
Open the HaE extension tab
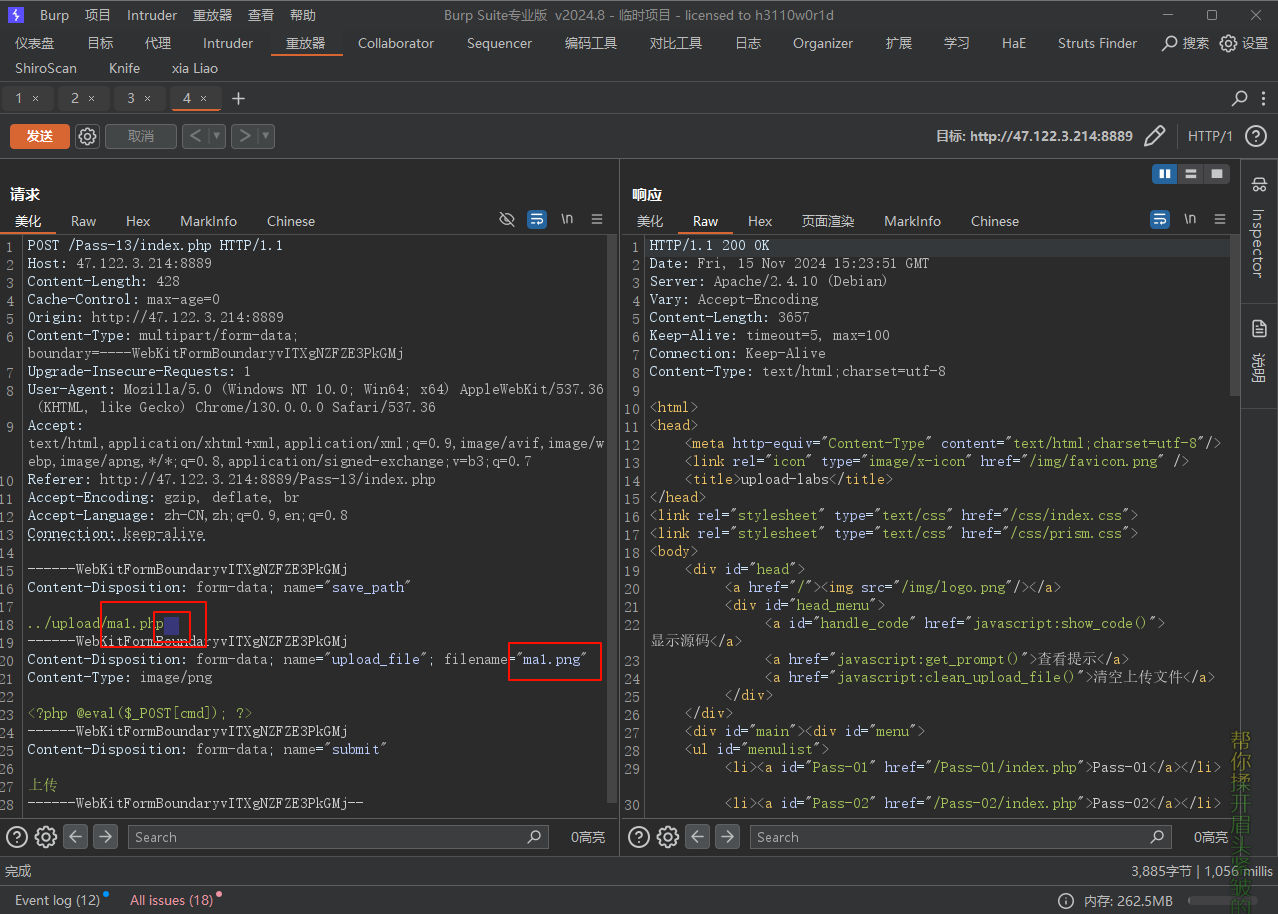(x=1014, y=43)
